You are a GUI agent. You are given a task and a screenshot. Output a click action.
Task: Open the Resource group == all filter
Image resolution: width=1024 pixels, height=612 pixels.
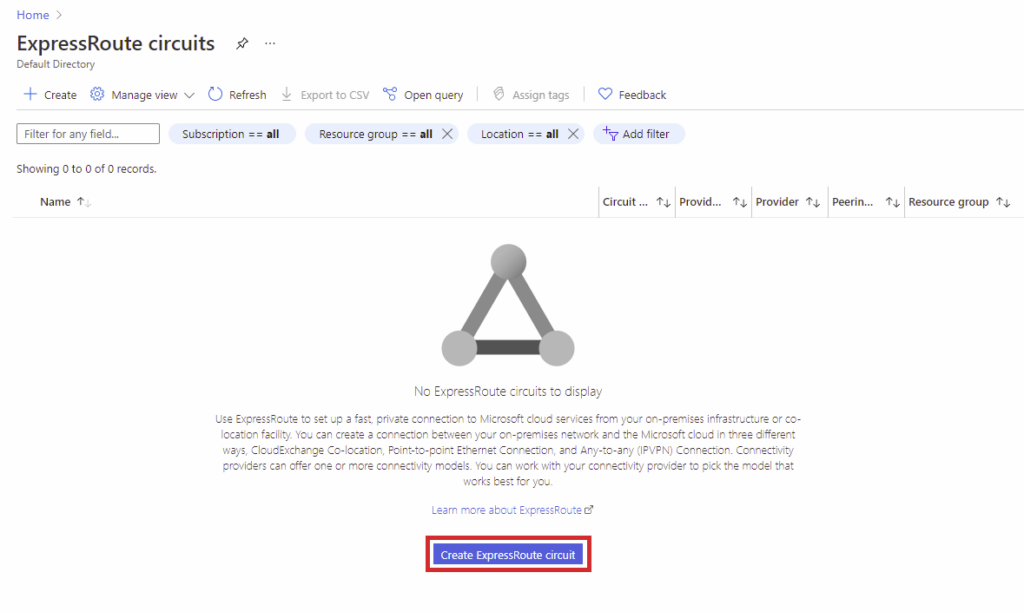(376, 134)
